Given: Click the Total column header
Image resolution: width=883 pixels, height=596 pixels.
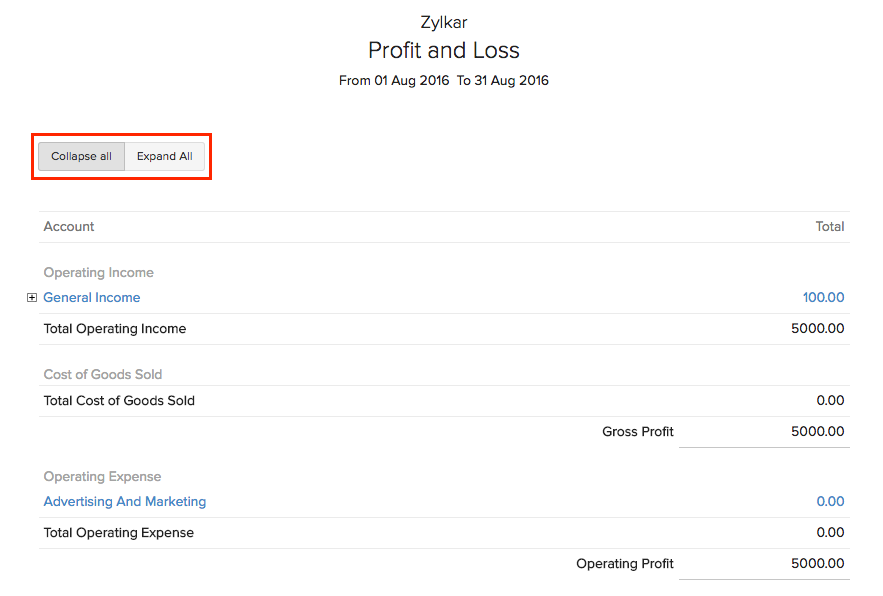Looking at the screenshot, I should 830,227.
